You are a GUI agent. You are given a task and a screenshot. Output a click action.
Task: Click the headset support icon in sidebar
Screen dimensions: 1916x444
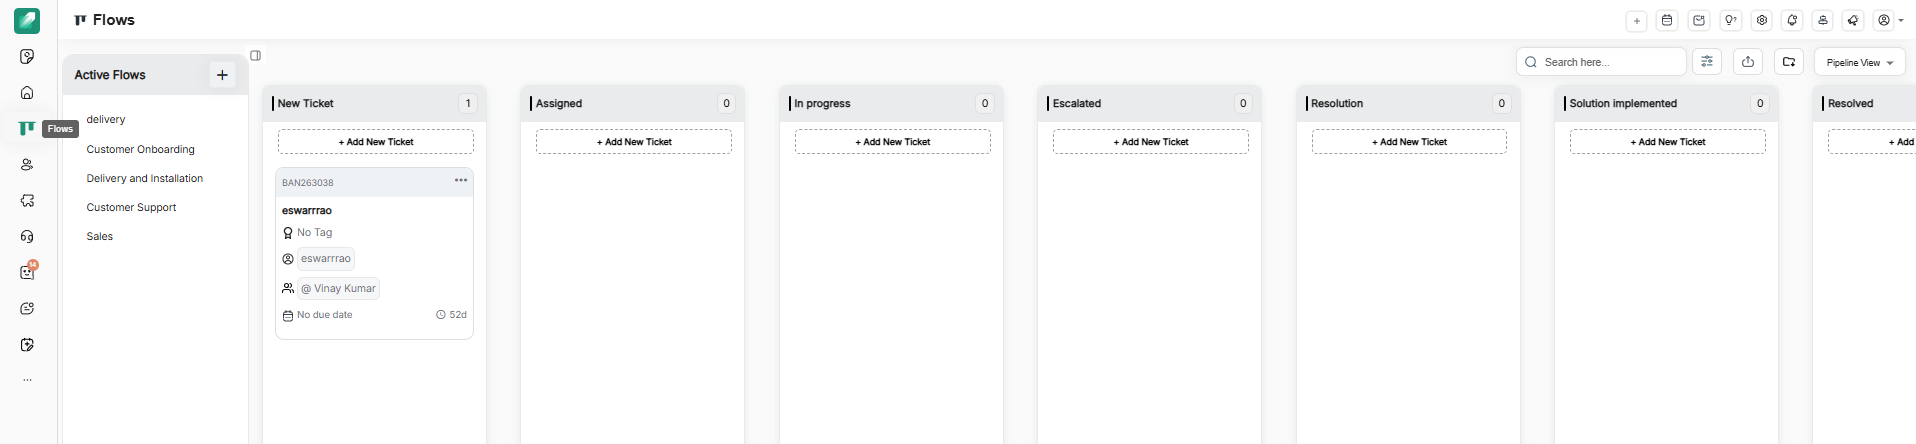click(27, 237)
